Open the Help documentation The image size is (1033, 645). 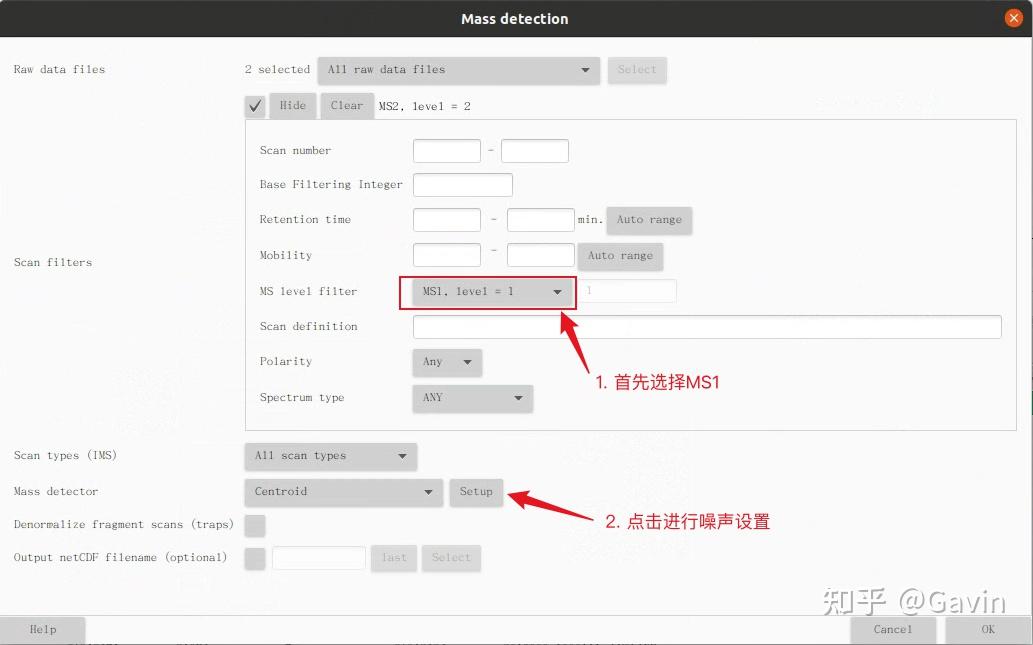click(x=43, y=629)
